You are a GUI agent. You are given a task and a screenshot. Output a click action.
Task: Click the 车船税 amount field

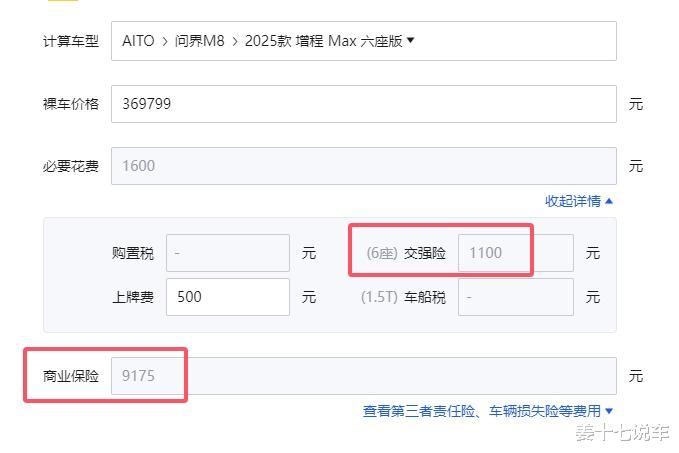516,297
